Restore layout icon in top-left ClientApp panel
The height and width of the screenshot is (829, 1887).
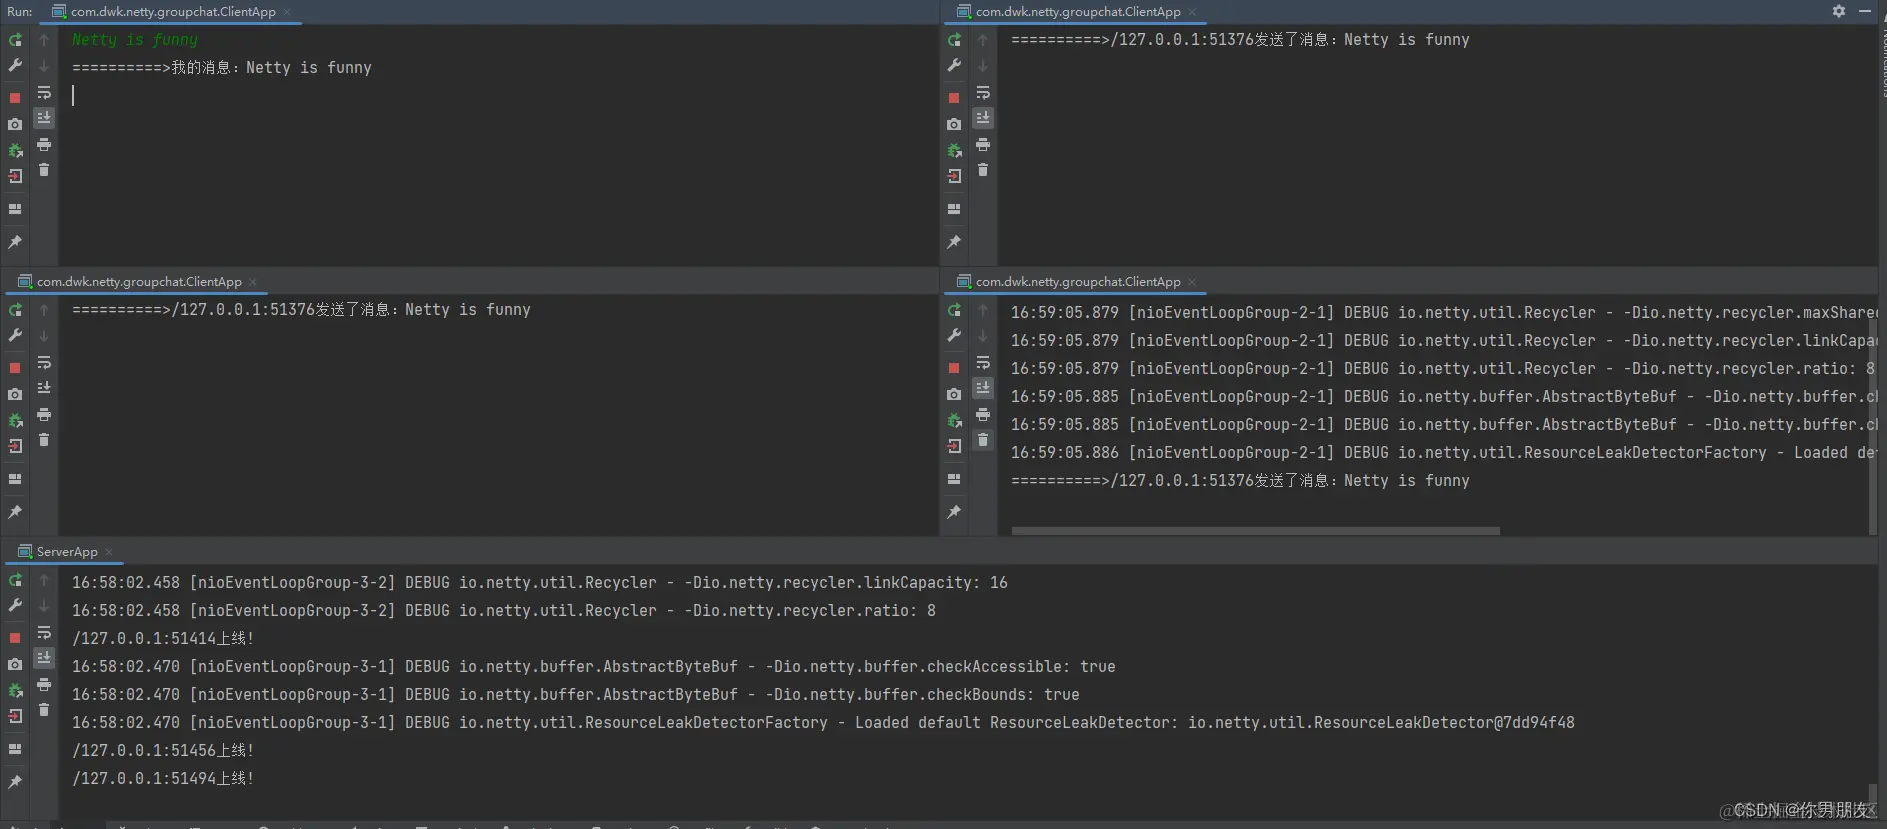tap(15, 209)
